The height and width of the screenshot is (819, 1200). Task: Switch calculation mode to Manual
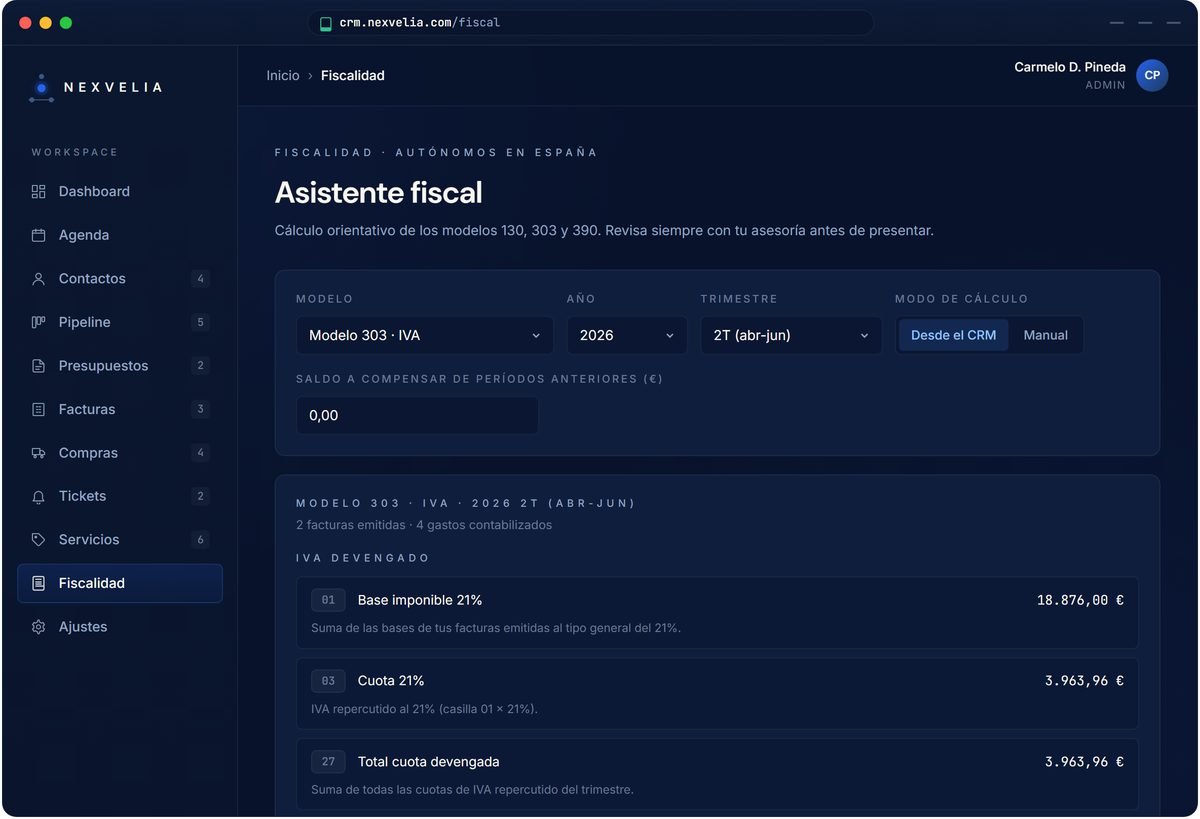[1045, 335]
